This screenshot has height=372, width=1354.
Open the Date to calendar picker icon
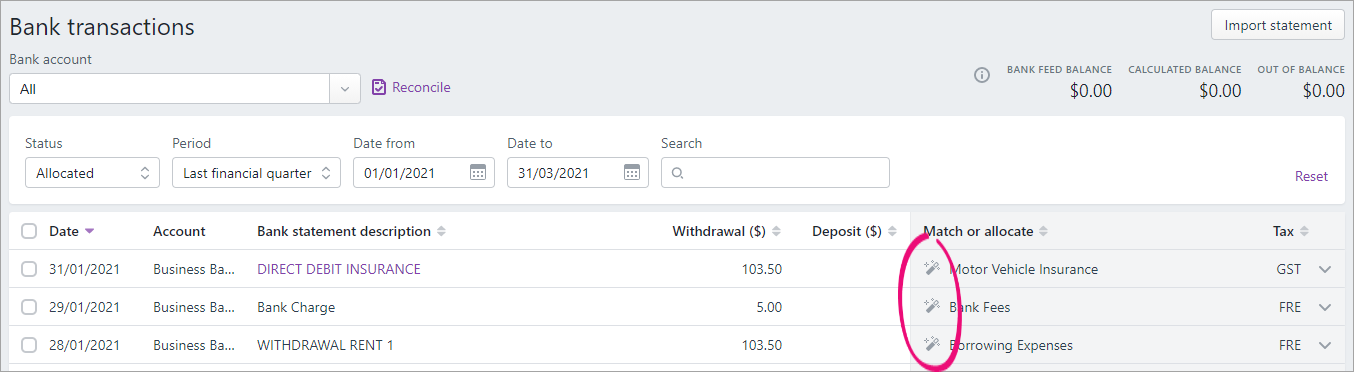point(632,173)
